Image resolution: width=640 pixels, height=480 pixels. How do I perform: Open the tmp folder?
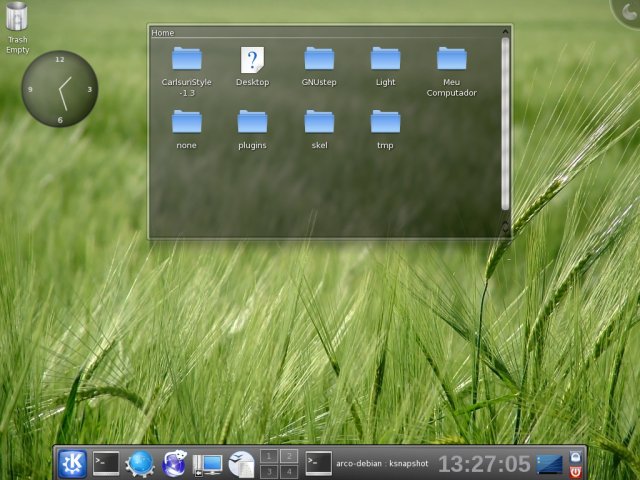(x=385, y=122)
